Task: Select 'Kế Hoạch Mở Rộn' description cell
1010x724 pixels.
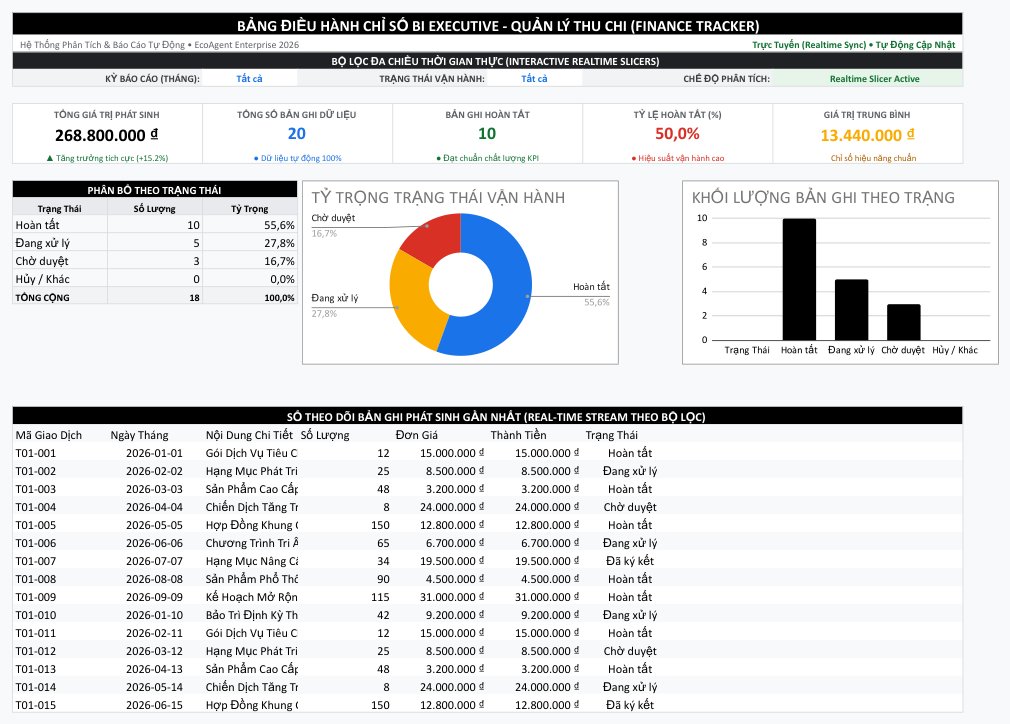Action: click(x=251, y=597)
